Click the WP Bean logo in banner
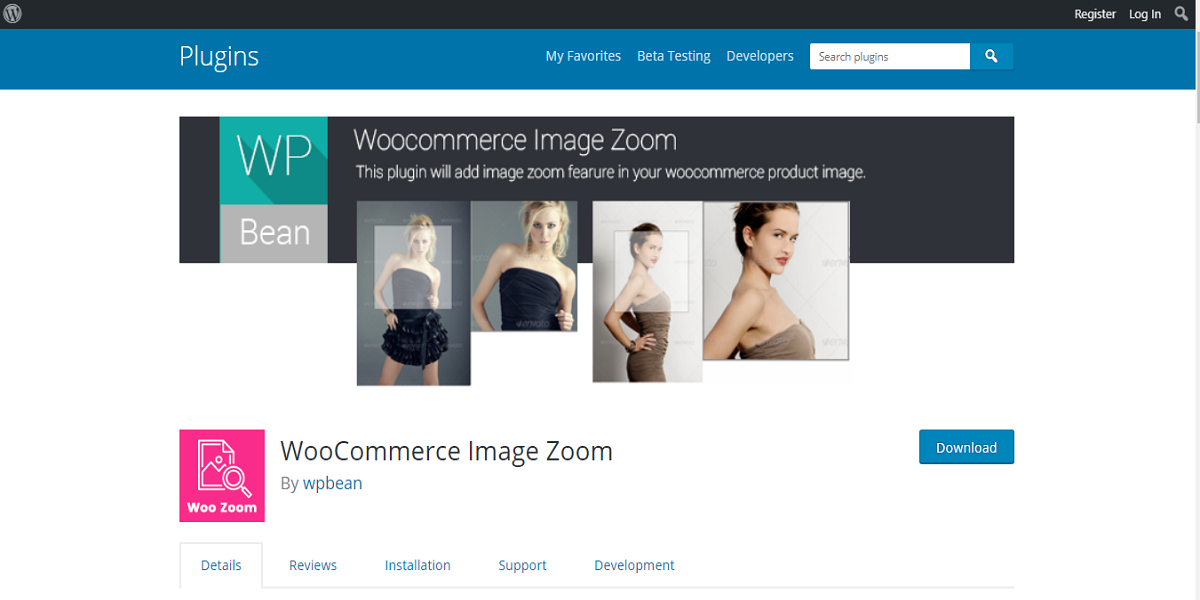 pos(274,190)
